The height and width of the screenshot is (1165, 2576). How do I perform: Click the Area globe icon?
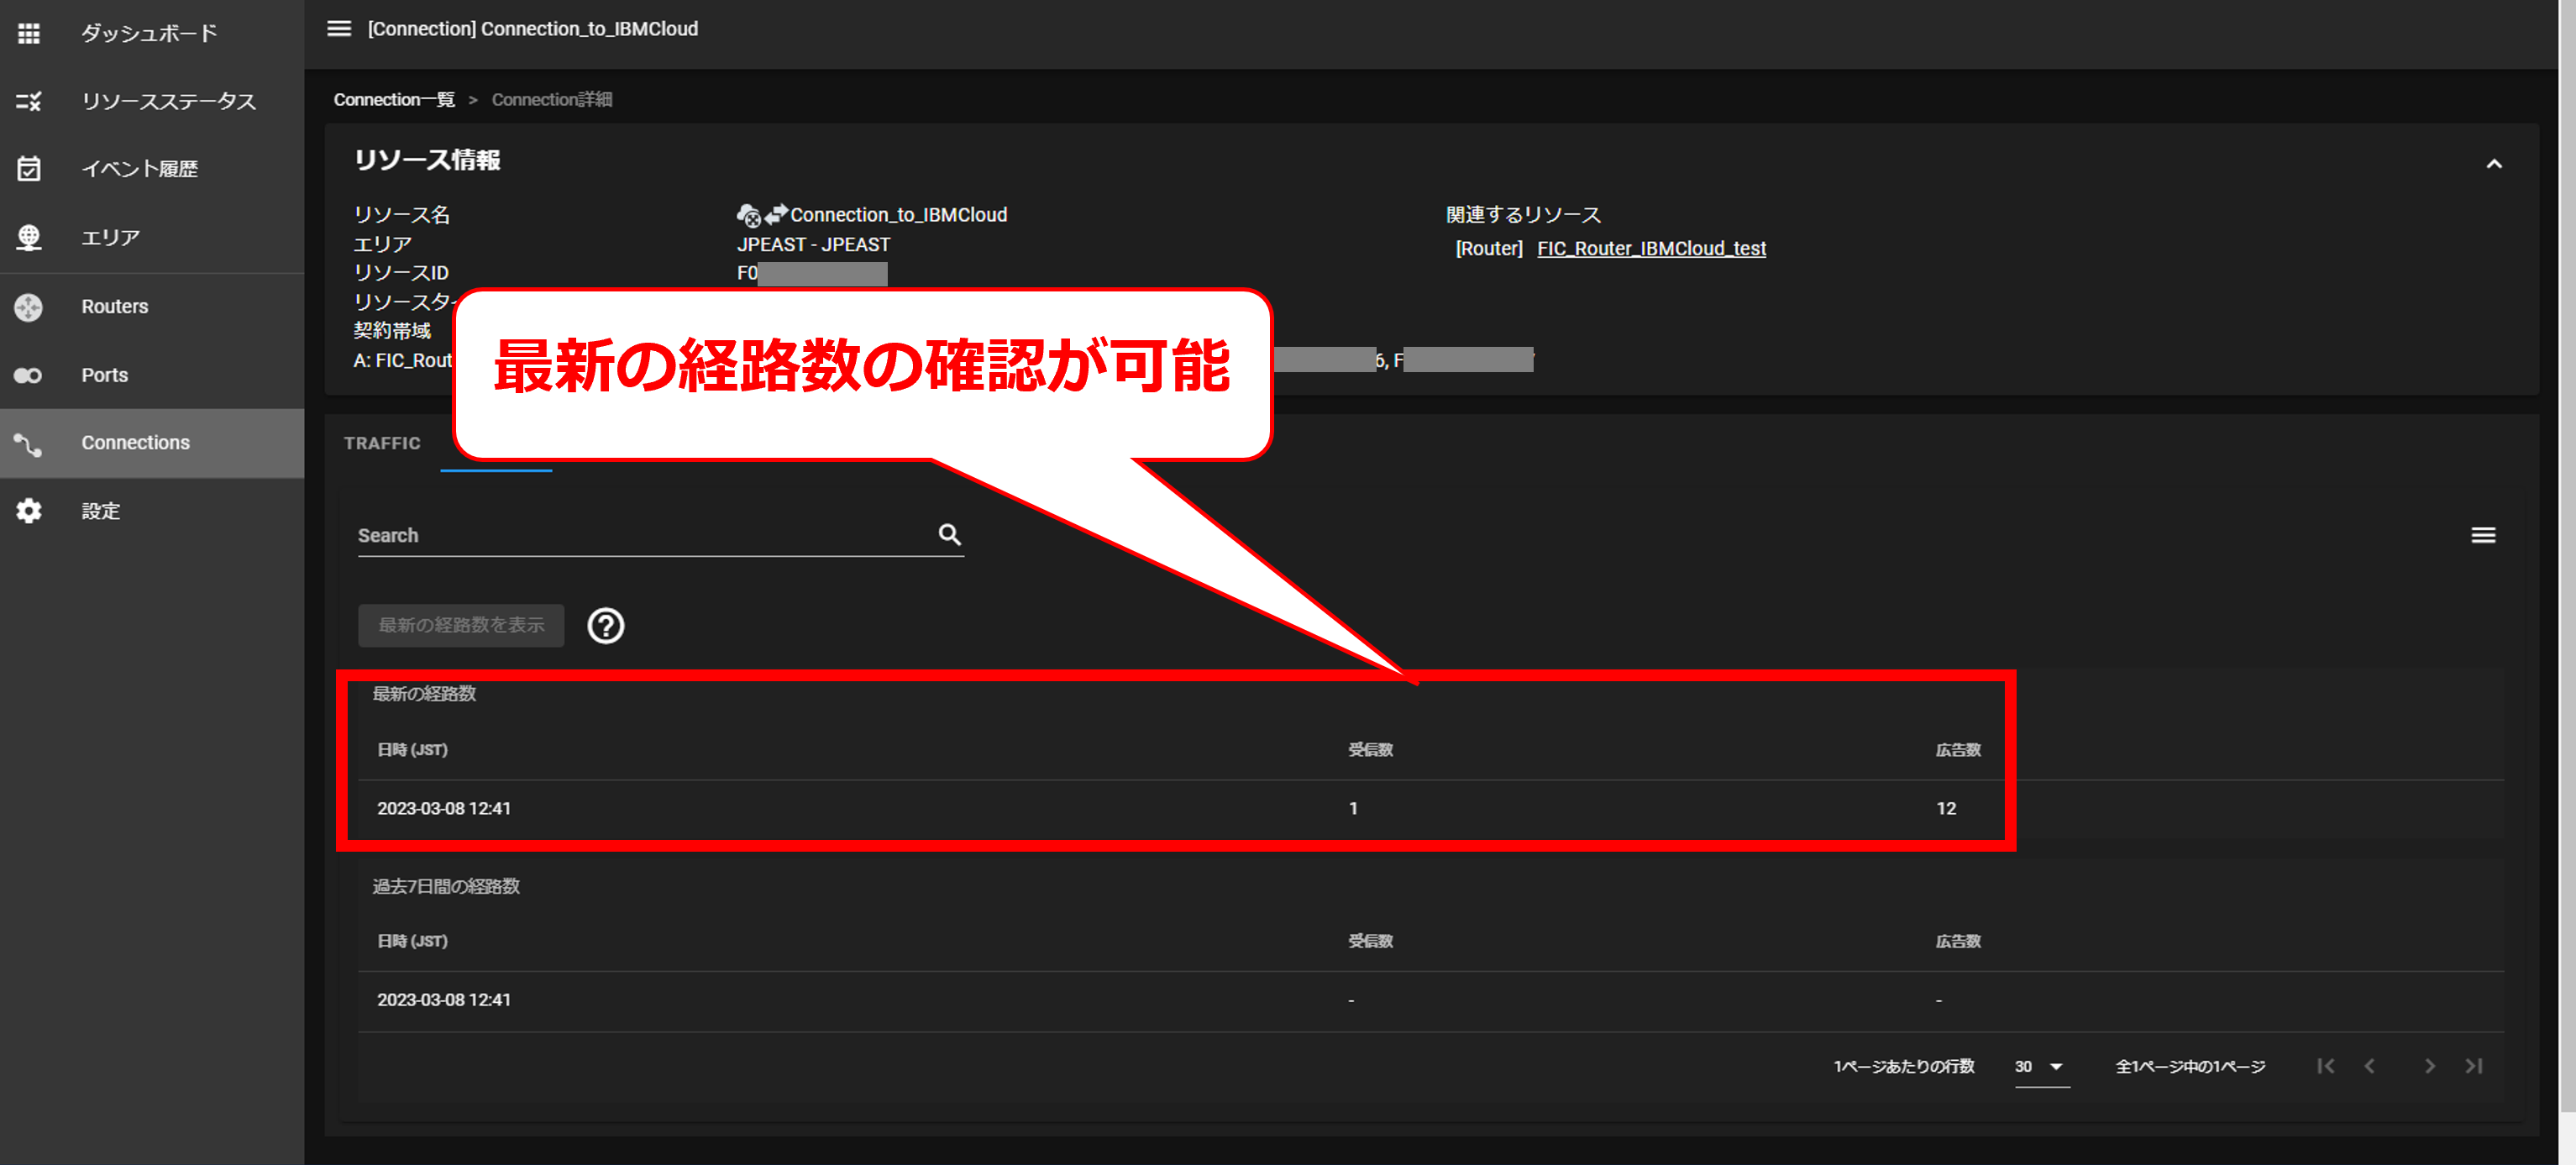[29, 237]
